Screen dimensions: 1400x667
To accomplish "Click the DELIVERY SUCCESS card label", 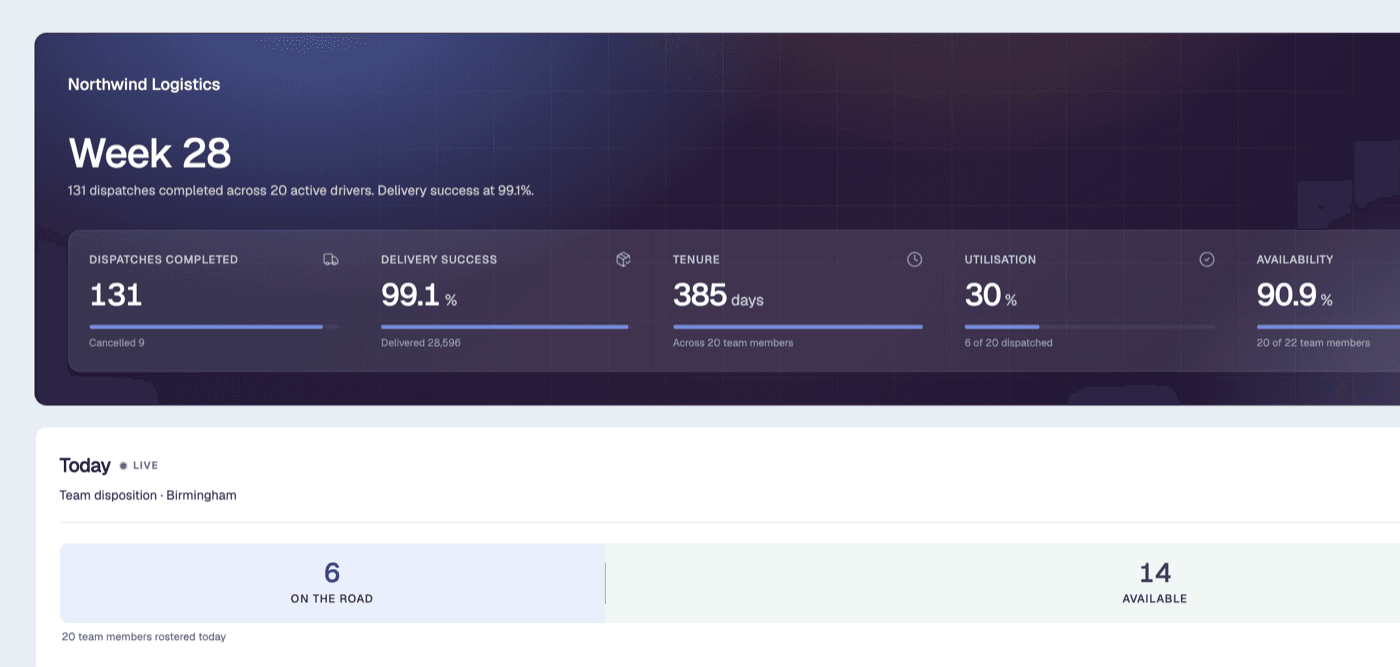I will click(x=439, y=259).
